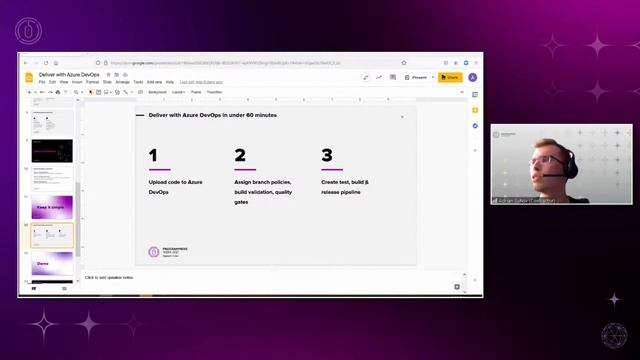Select the shape tool

(x=118, y=92)
